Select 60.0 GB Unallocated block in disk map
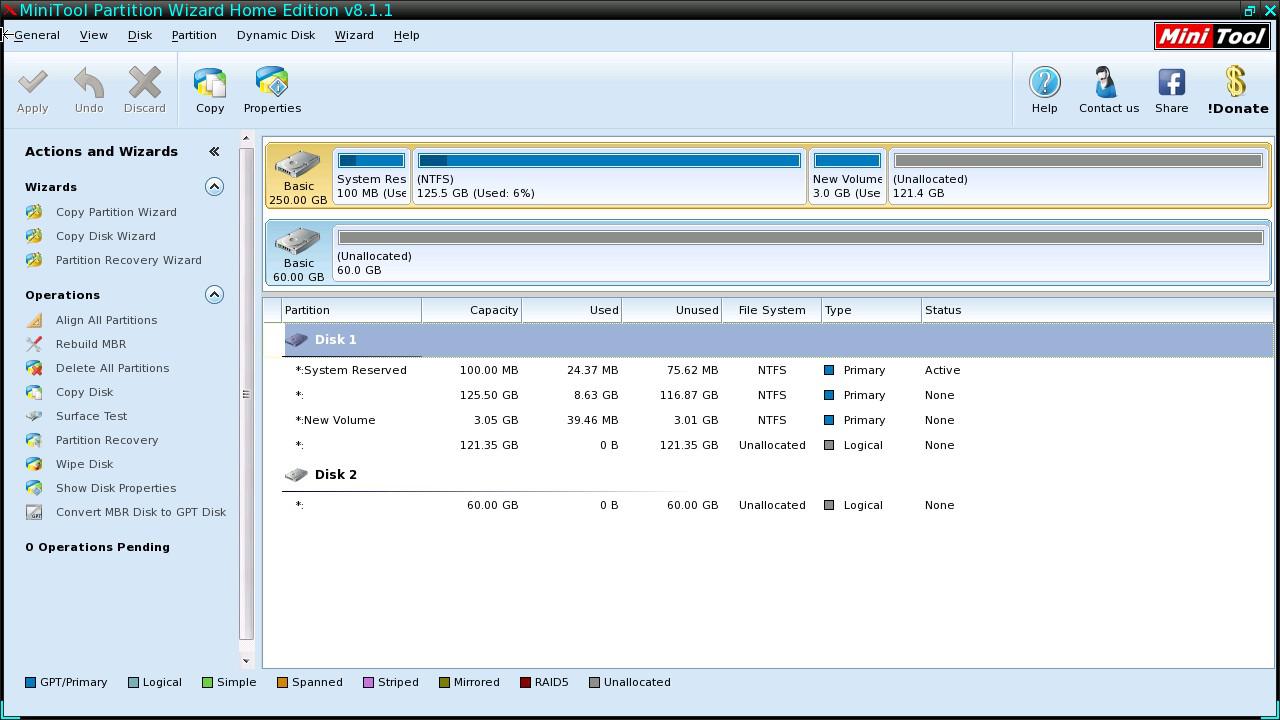 [x=800, y=252]
